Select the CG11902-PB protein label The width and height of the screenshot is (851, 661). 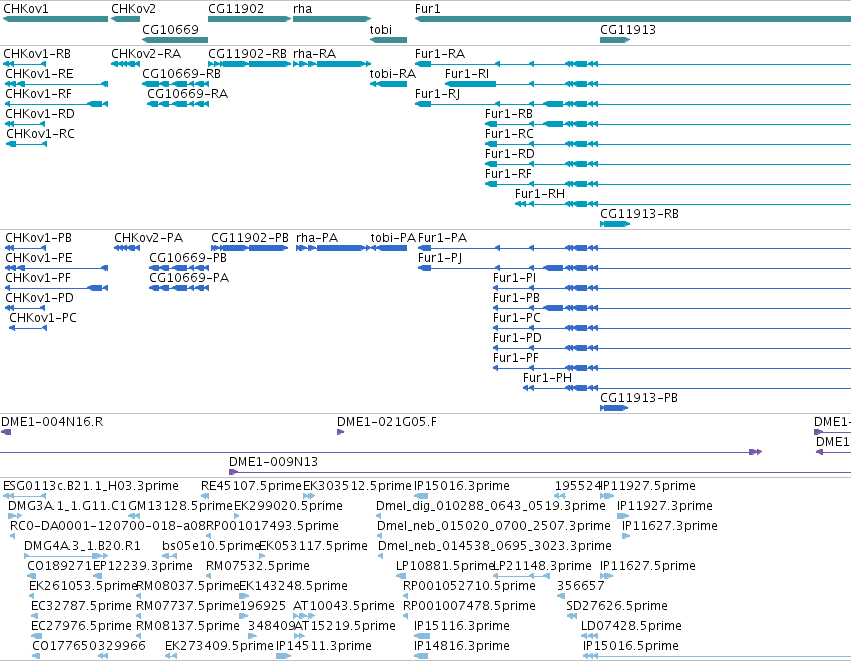pyautogui.click(x=250, y=238)
